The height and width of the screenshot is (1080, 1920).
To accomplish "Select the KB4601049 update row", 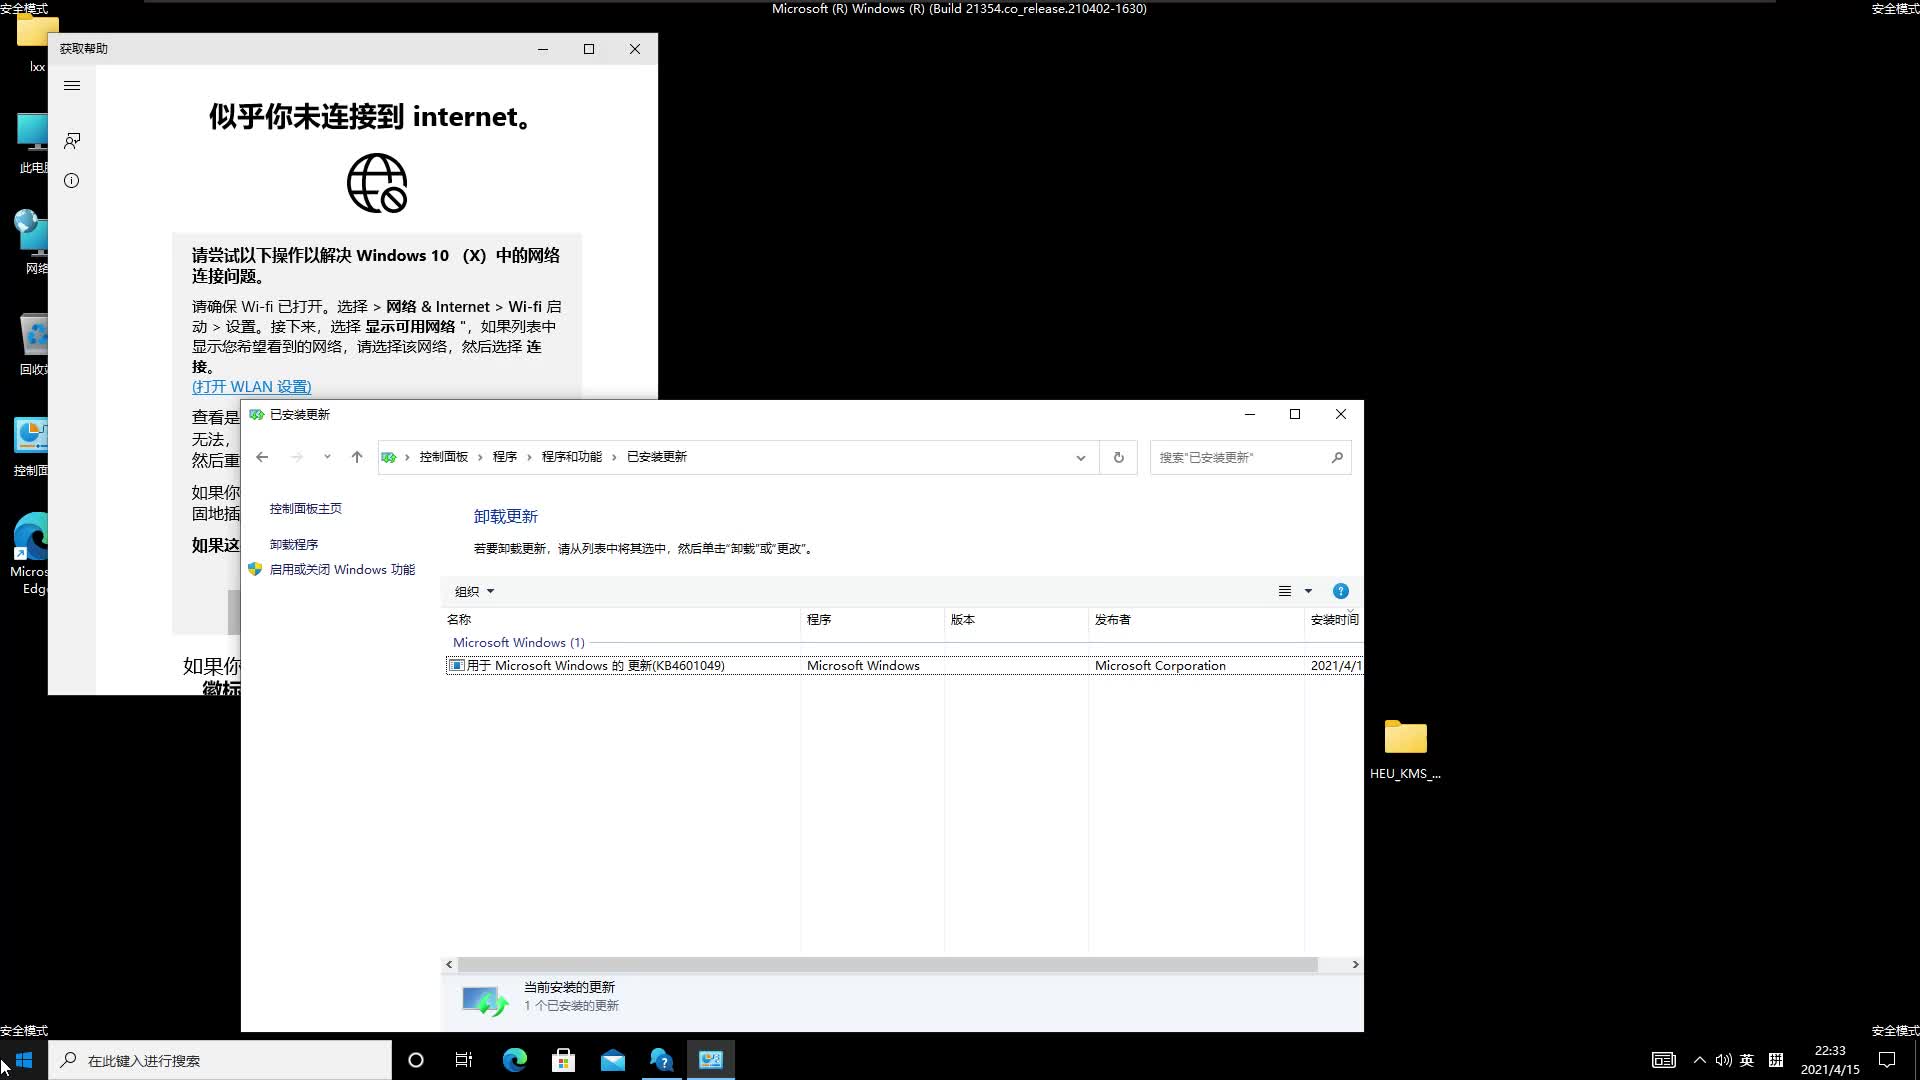I will (903, 666).
